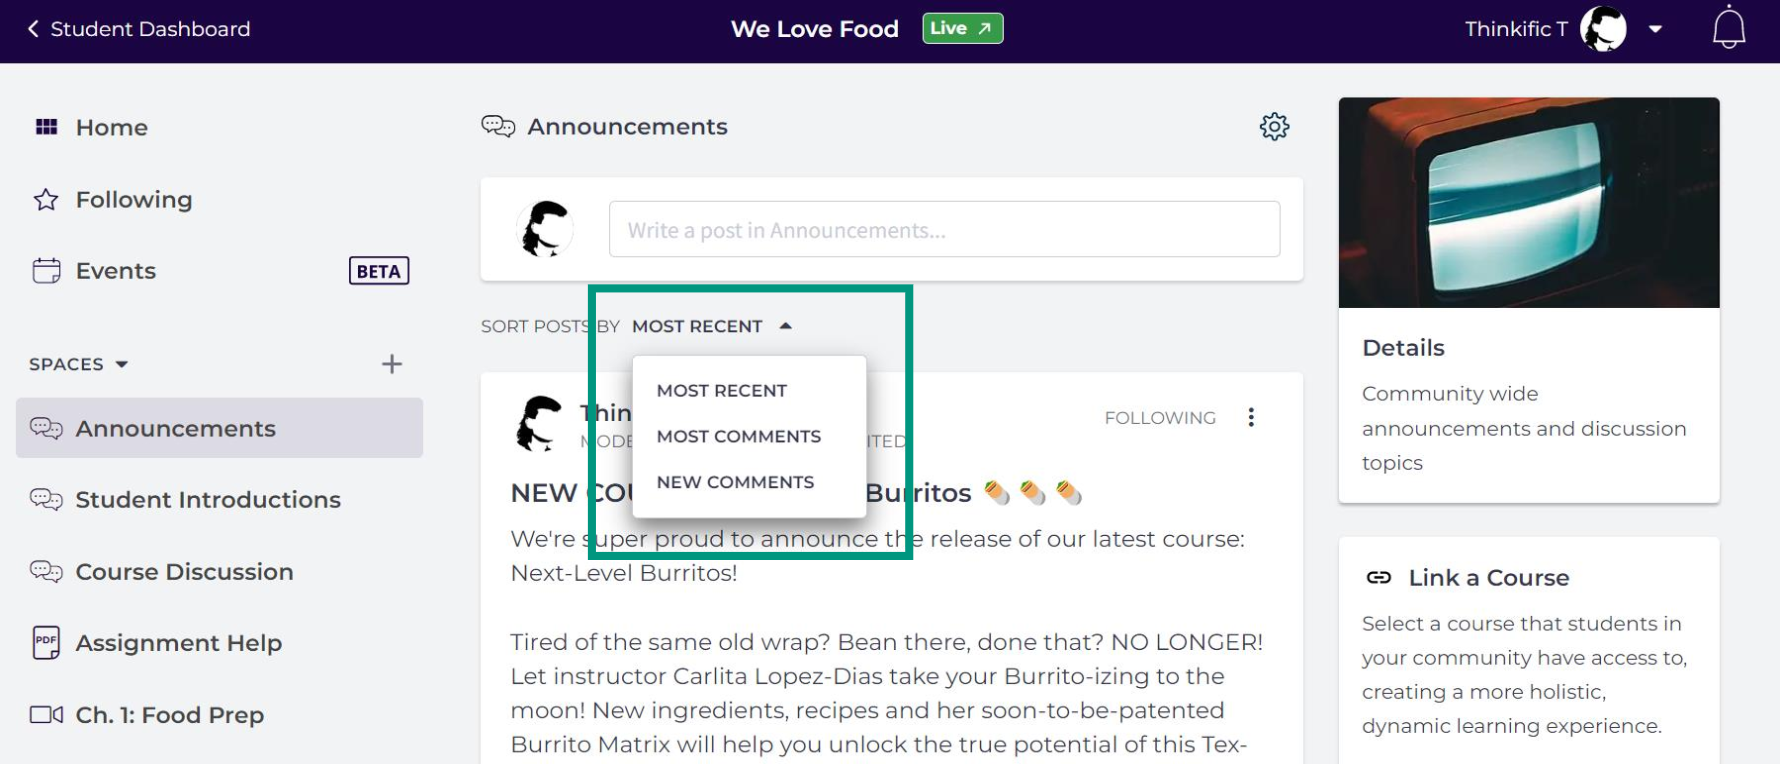Click the Following star icon
Screen dimensions: 1780x764
pos(46,200)
